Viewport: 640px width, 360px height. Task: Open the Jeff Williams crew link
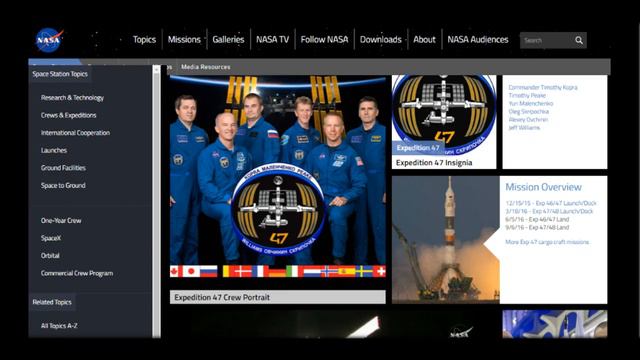coord(524,128)
